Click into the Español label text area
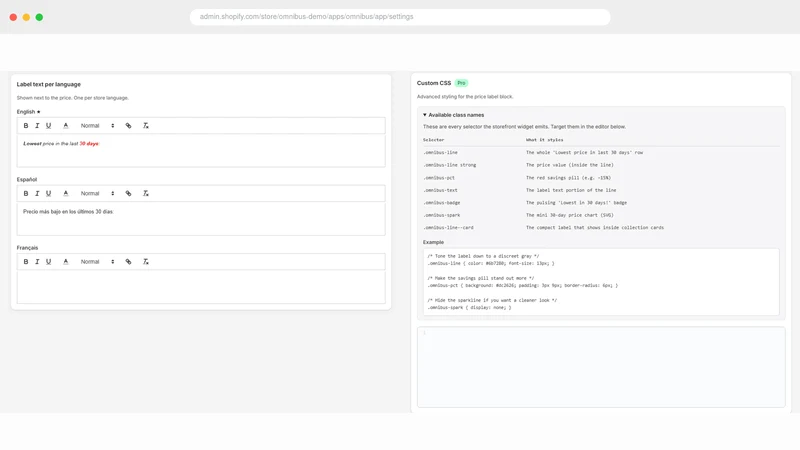This screenshot has height=450, width=800. point(201,219)
